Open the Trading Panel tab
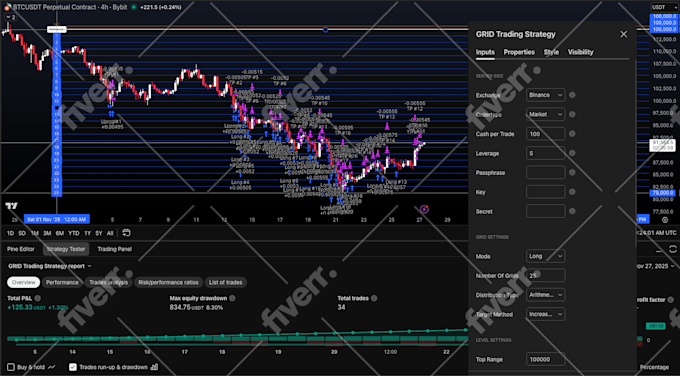The width and height of the screenshot is (680, 376). tap(114, 249)
